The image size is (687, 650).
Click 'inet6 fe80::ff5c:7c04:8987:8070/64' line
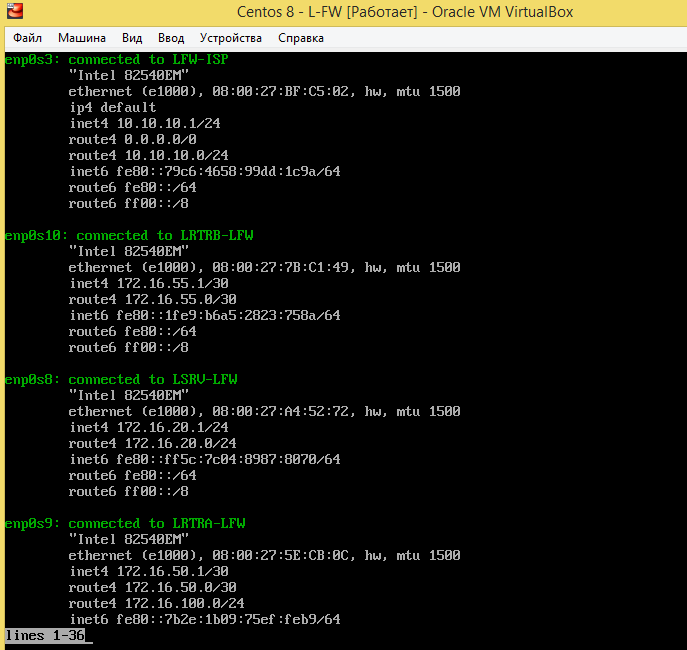pyautogui.click(x=205, y=460)
